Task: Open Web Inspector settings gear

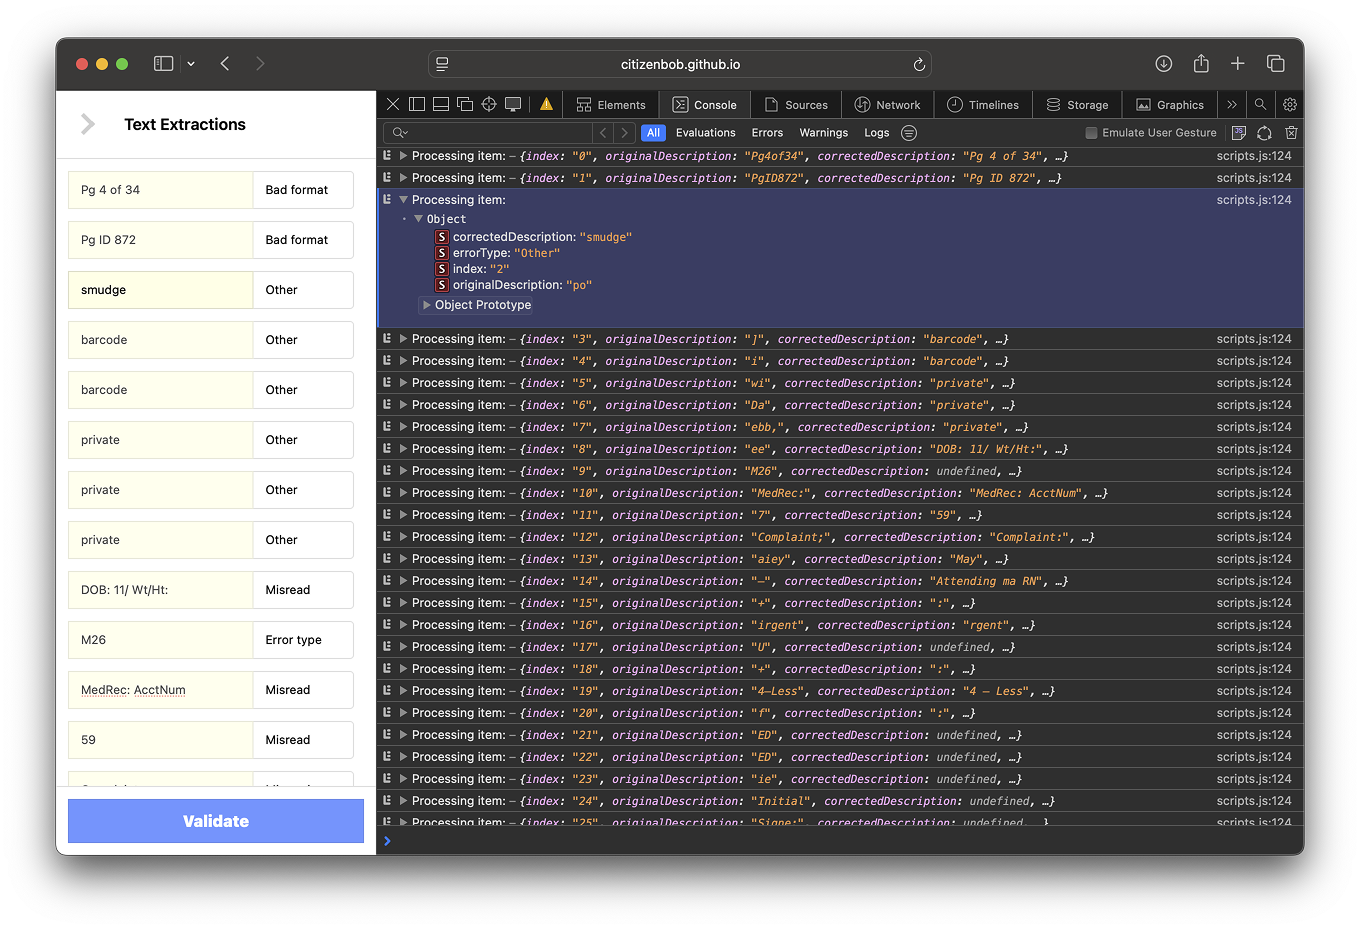Action: 1290,104
